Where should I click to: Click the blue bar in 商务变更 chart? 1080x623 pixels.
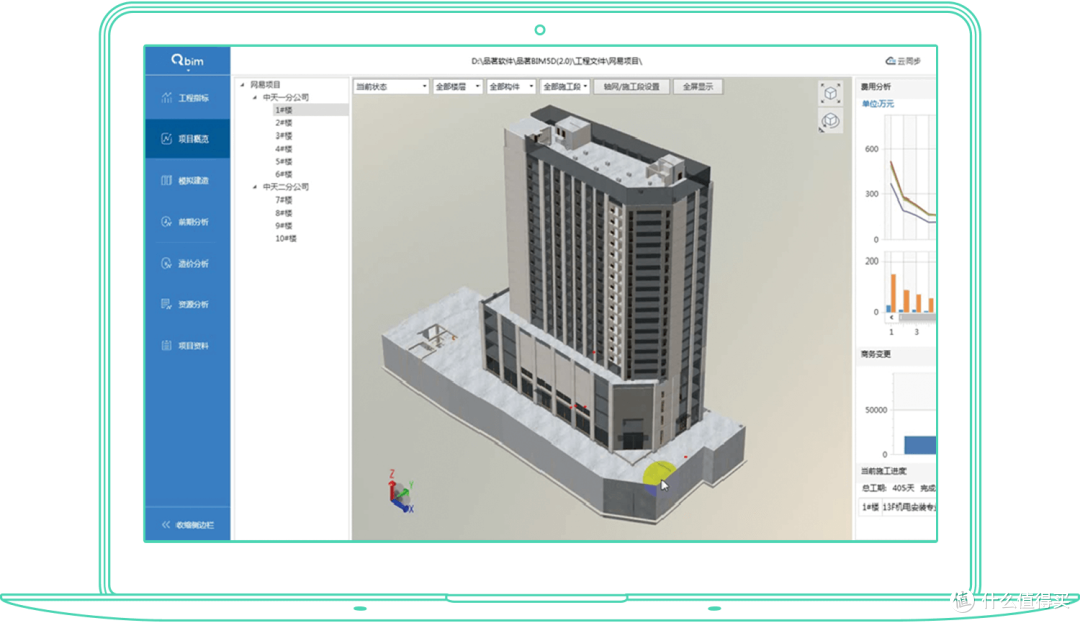[x=920, y=445]
